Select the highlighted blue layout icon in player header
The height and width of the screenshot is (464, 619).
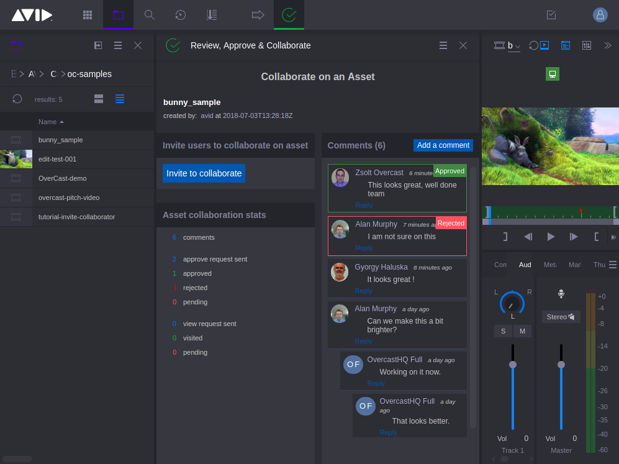coord(565,46)
